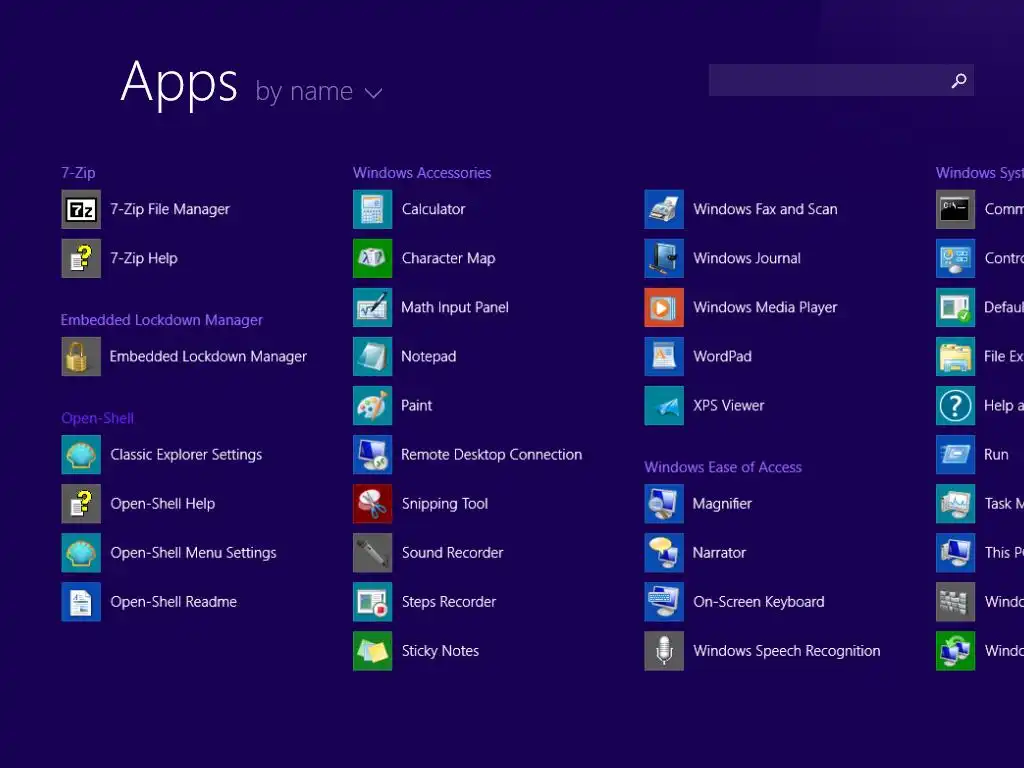
Task: Click the 'Steps Recorder' label
Action: (449, 601)
